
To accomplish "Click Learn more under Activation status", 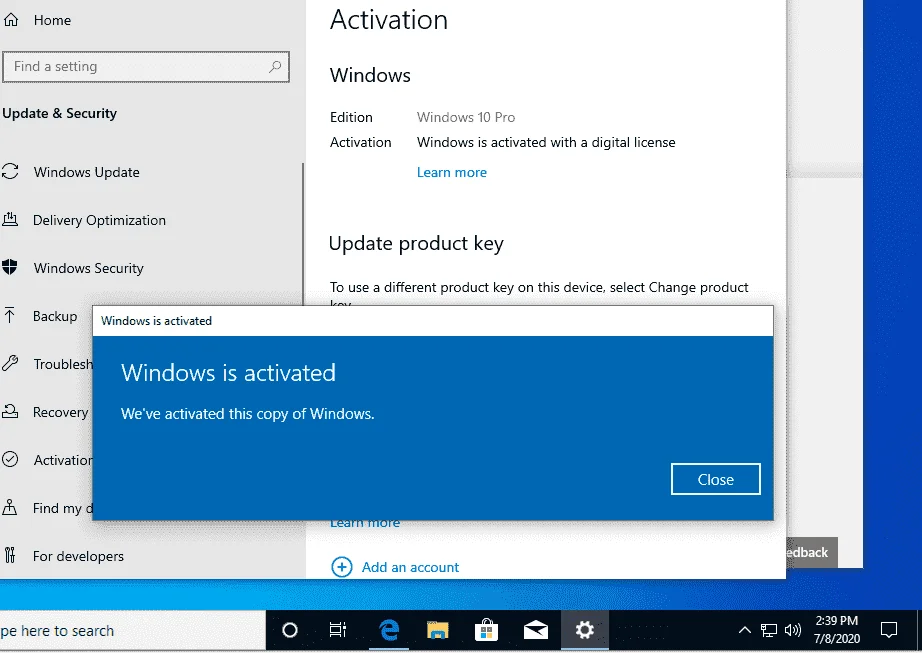I will [x=452, y=172].
